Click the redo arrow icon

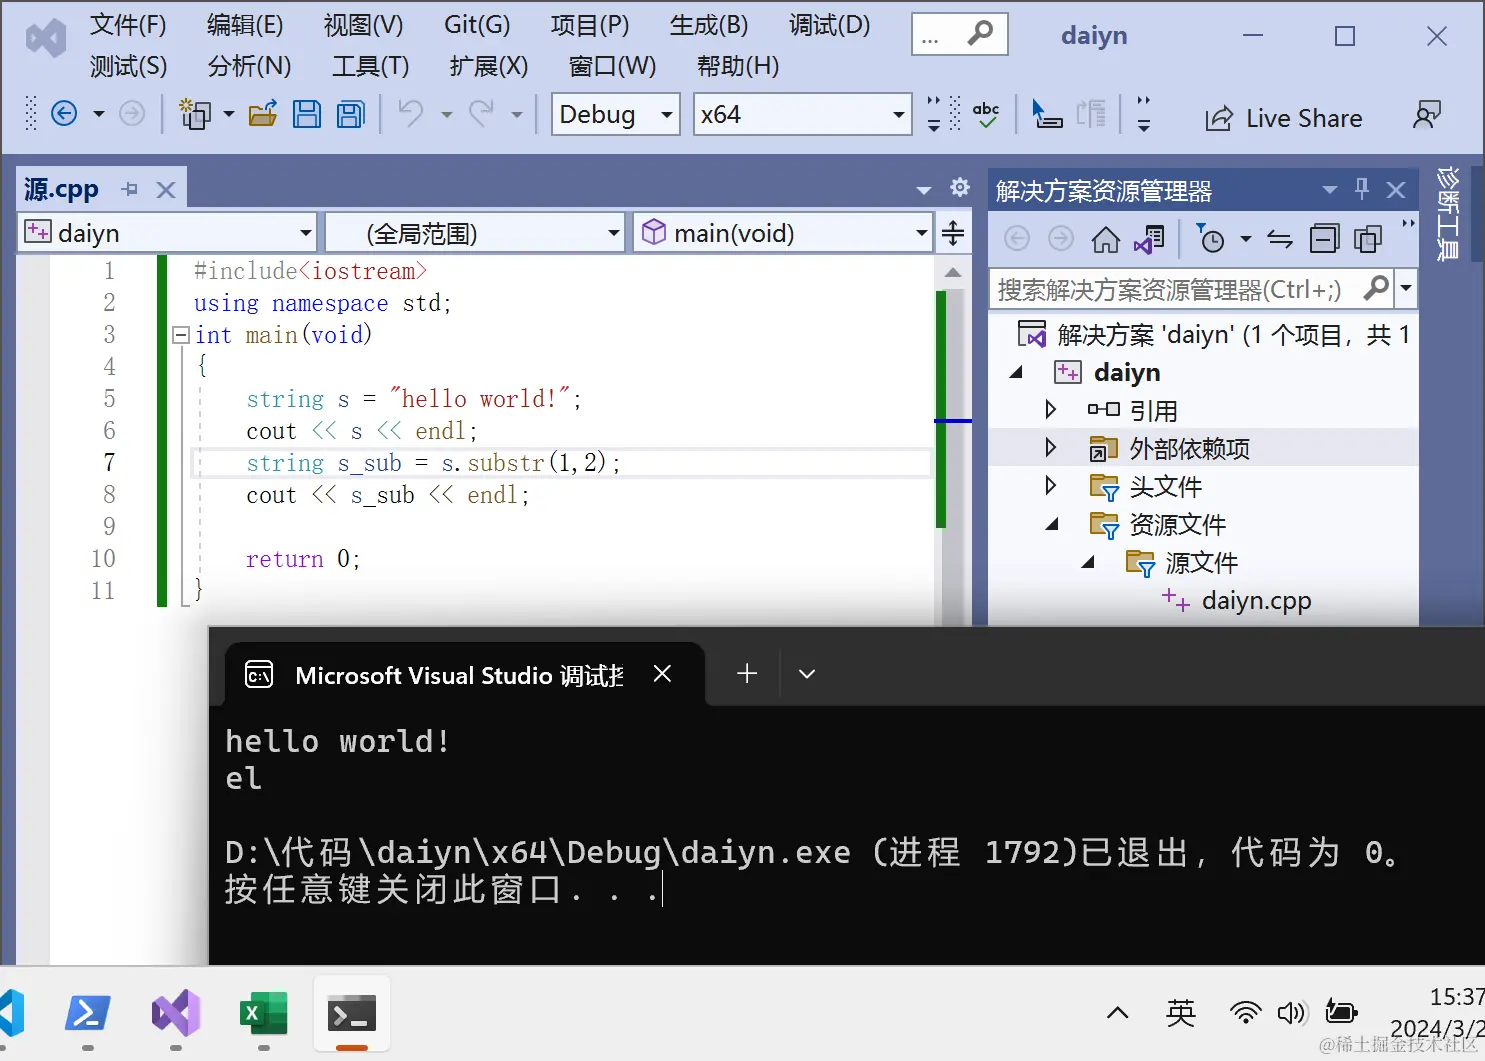tap(482, 113)
